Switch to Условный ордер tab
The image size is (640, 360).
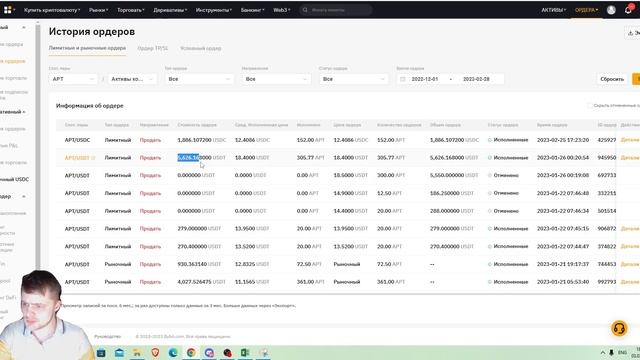(x=201, y=48)
